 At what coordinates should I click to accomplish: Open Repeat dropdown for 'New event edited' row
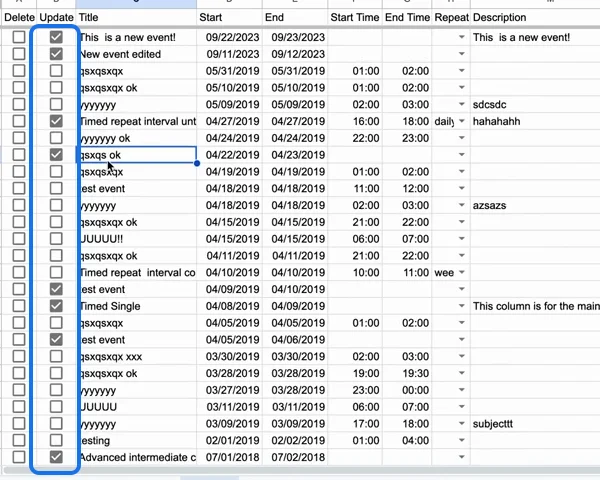[x=462, y=54]
